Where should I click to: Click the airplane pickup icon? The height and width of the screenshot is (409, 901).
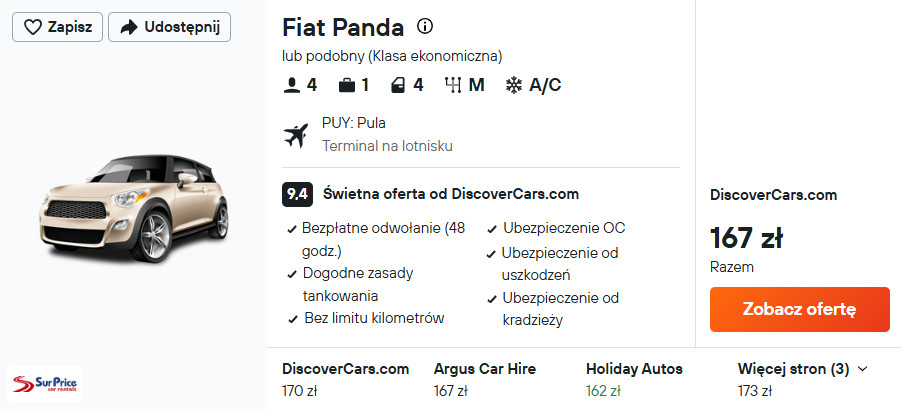(297, 135)
